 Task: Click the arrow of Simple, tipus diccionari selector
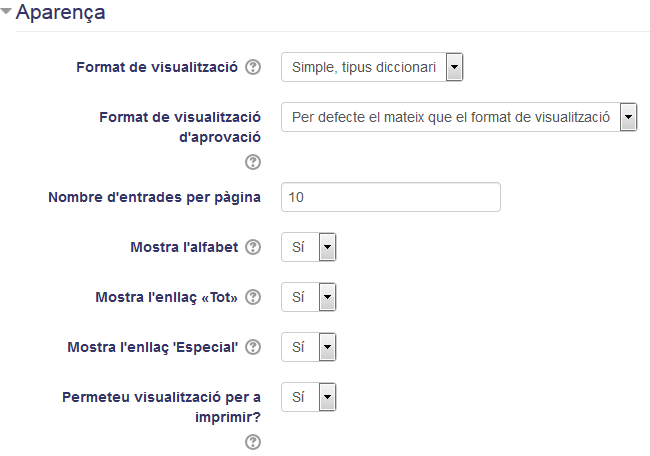click(454, 67)
